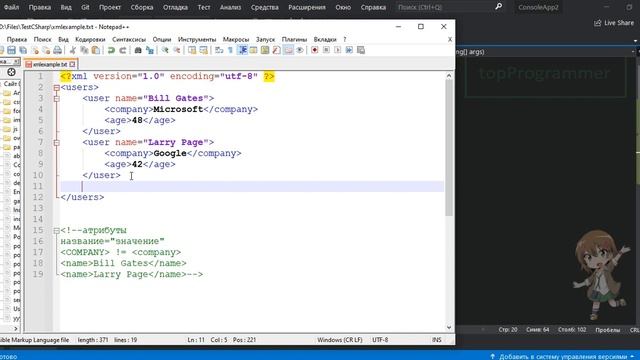Toggle the indent guide icon
This screenshot has height=360, width=640.
coord(242,50)
